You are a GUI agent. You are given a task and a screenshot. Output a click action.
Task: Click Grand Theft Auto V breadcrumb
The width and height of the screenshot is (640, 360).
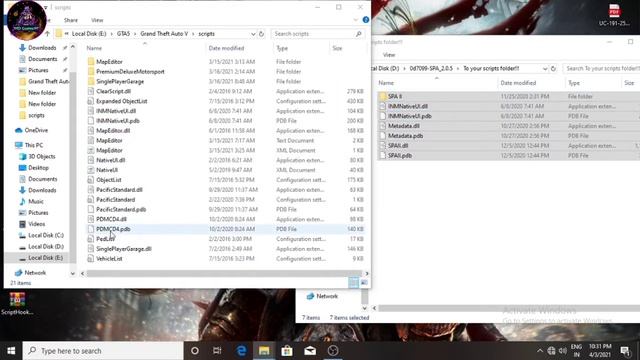coord(164,34)
